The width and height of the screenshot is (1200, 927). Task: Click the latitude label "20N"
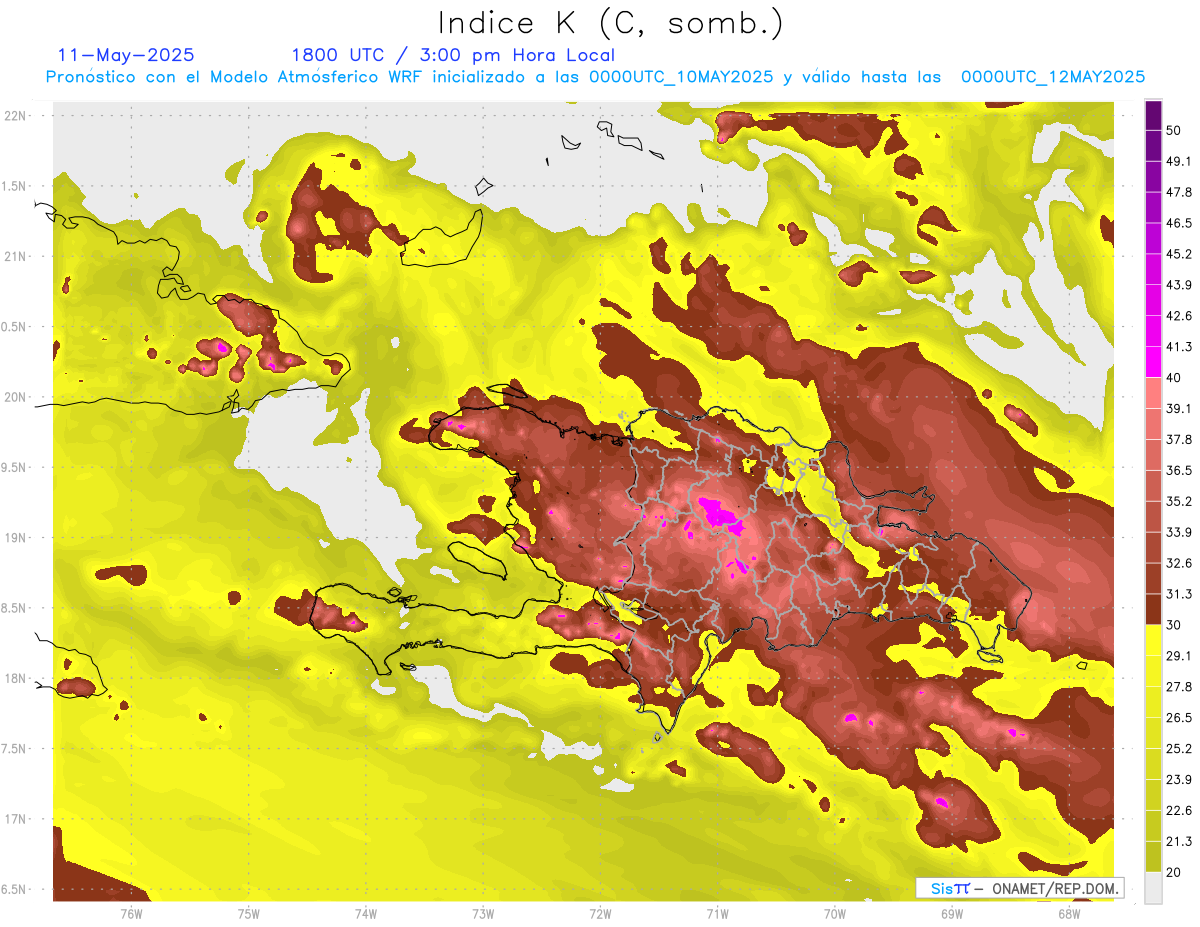15,397
